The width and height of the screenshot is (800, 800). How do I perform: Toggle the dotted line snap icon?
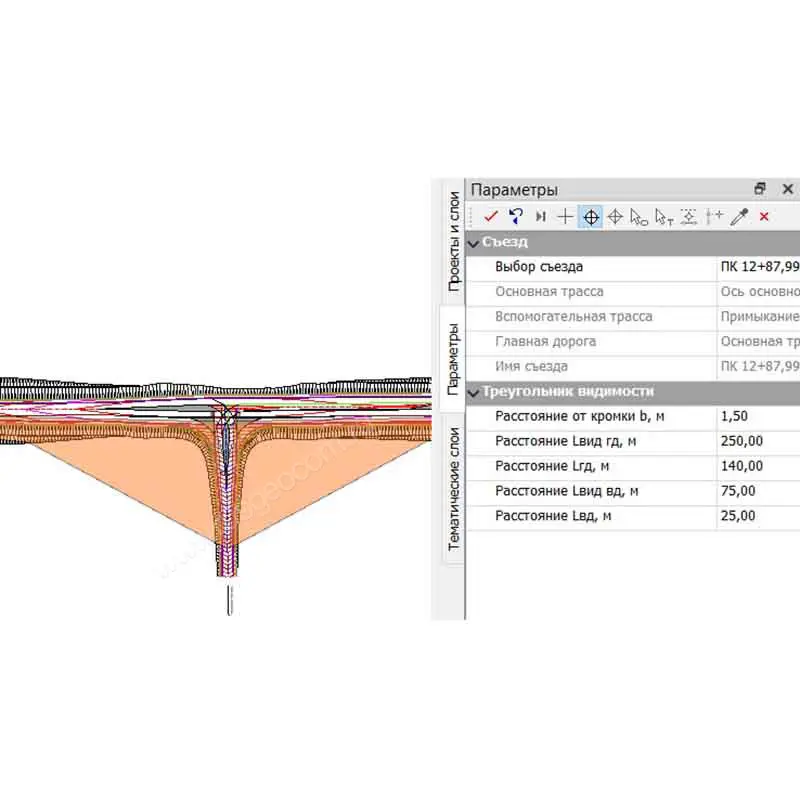point(688,216)
